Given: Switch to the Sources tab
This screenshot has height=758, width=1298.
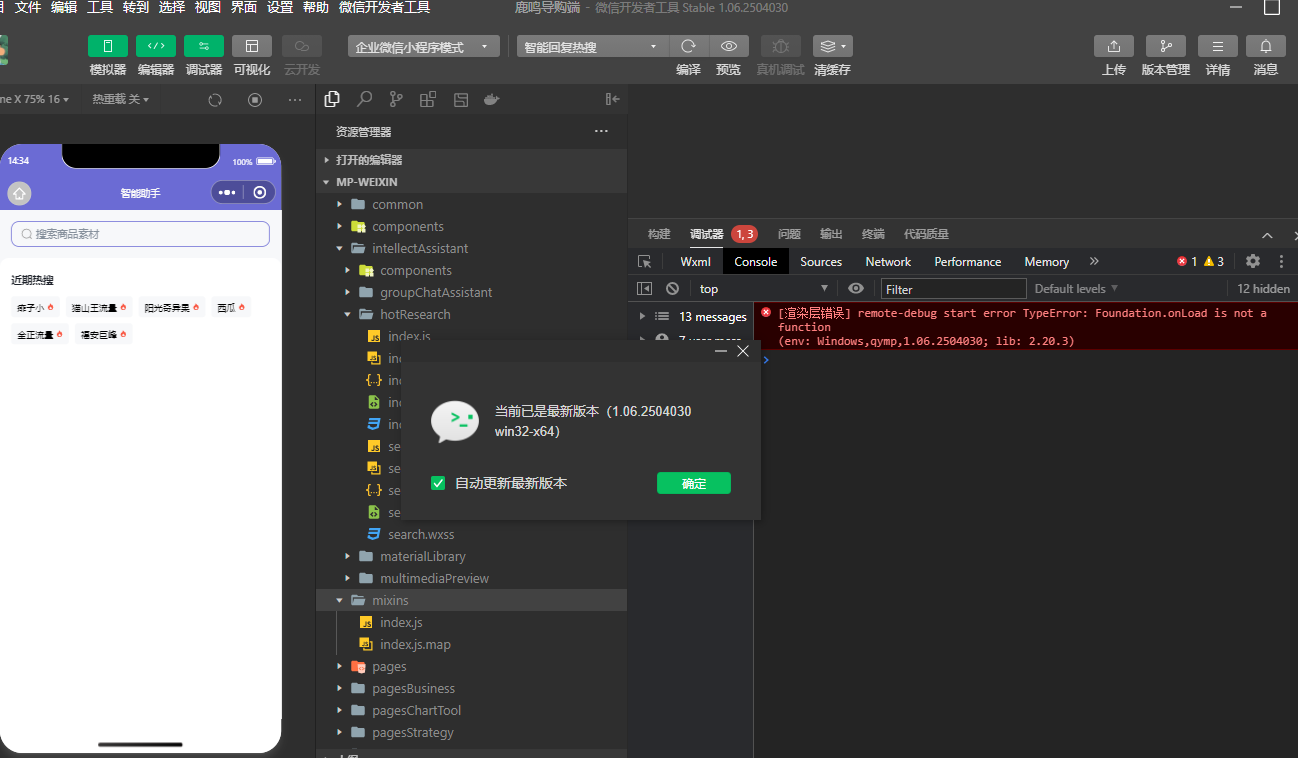Looking at the screenshot, I should click(x=821, y=261).
